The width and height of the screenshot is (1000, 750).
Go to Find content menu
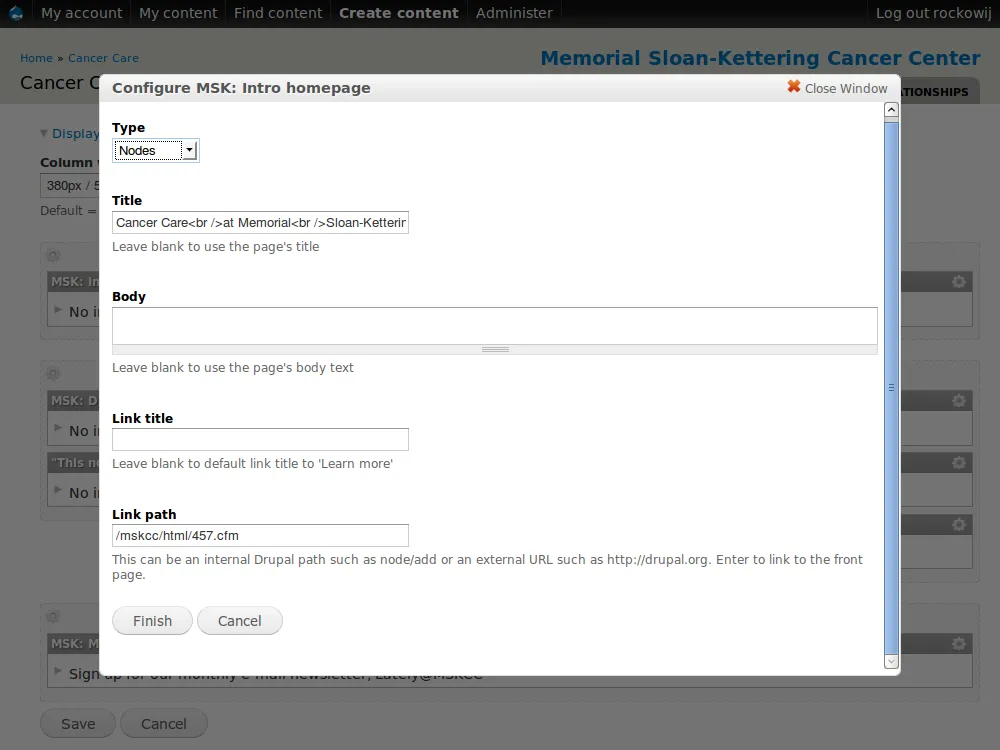click(x=278, y=13)
